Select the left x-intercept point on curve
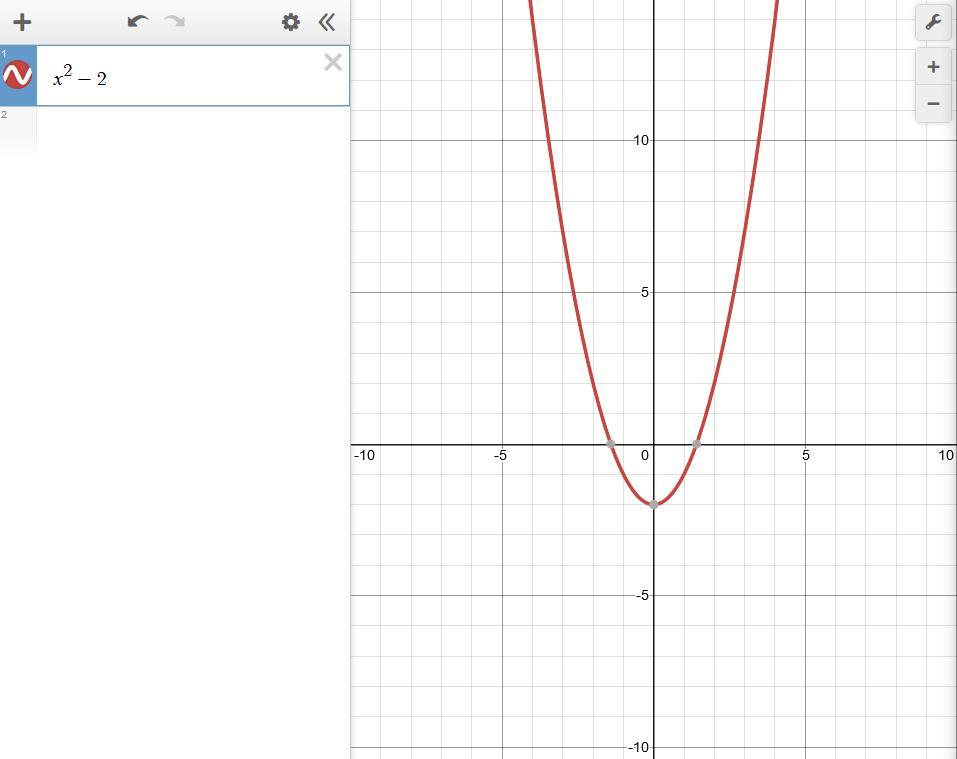This screenshot has width=957, height=759. click(610, 444)
